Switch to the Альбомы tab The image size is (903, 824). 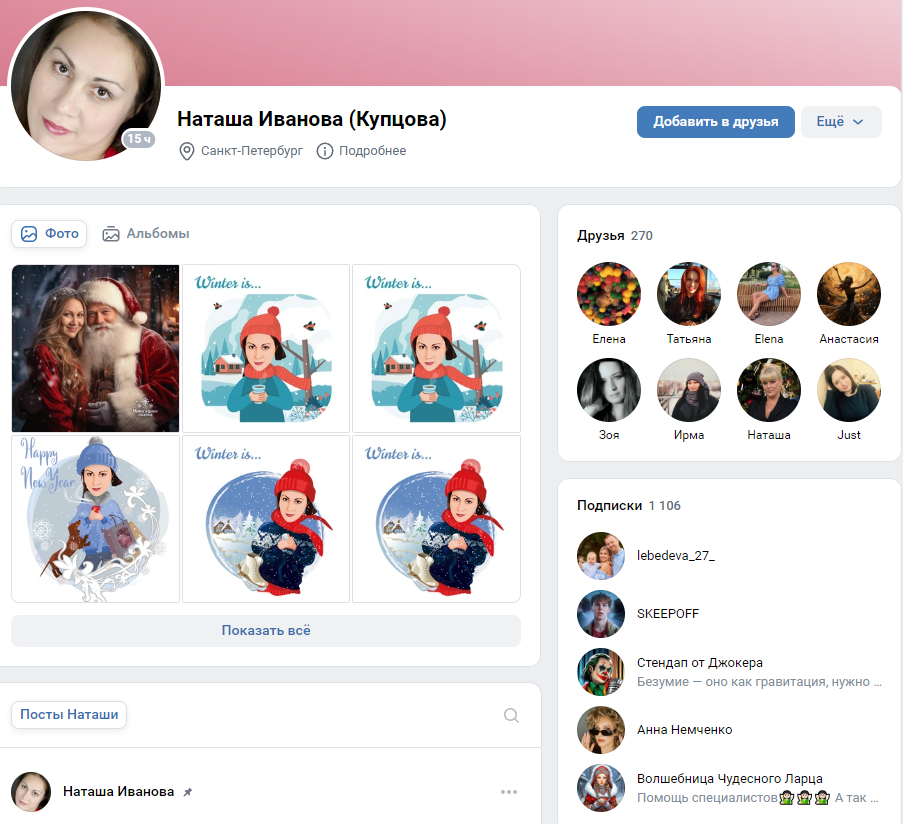(x=146, y=234)
